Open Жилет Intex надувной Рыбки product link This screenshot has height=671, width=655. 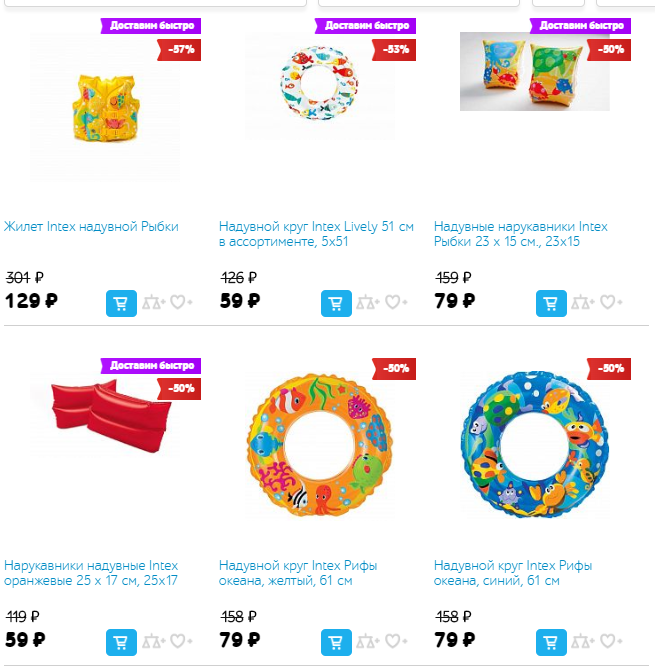point(91,226)
